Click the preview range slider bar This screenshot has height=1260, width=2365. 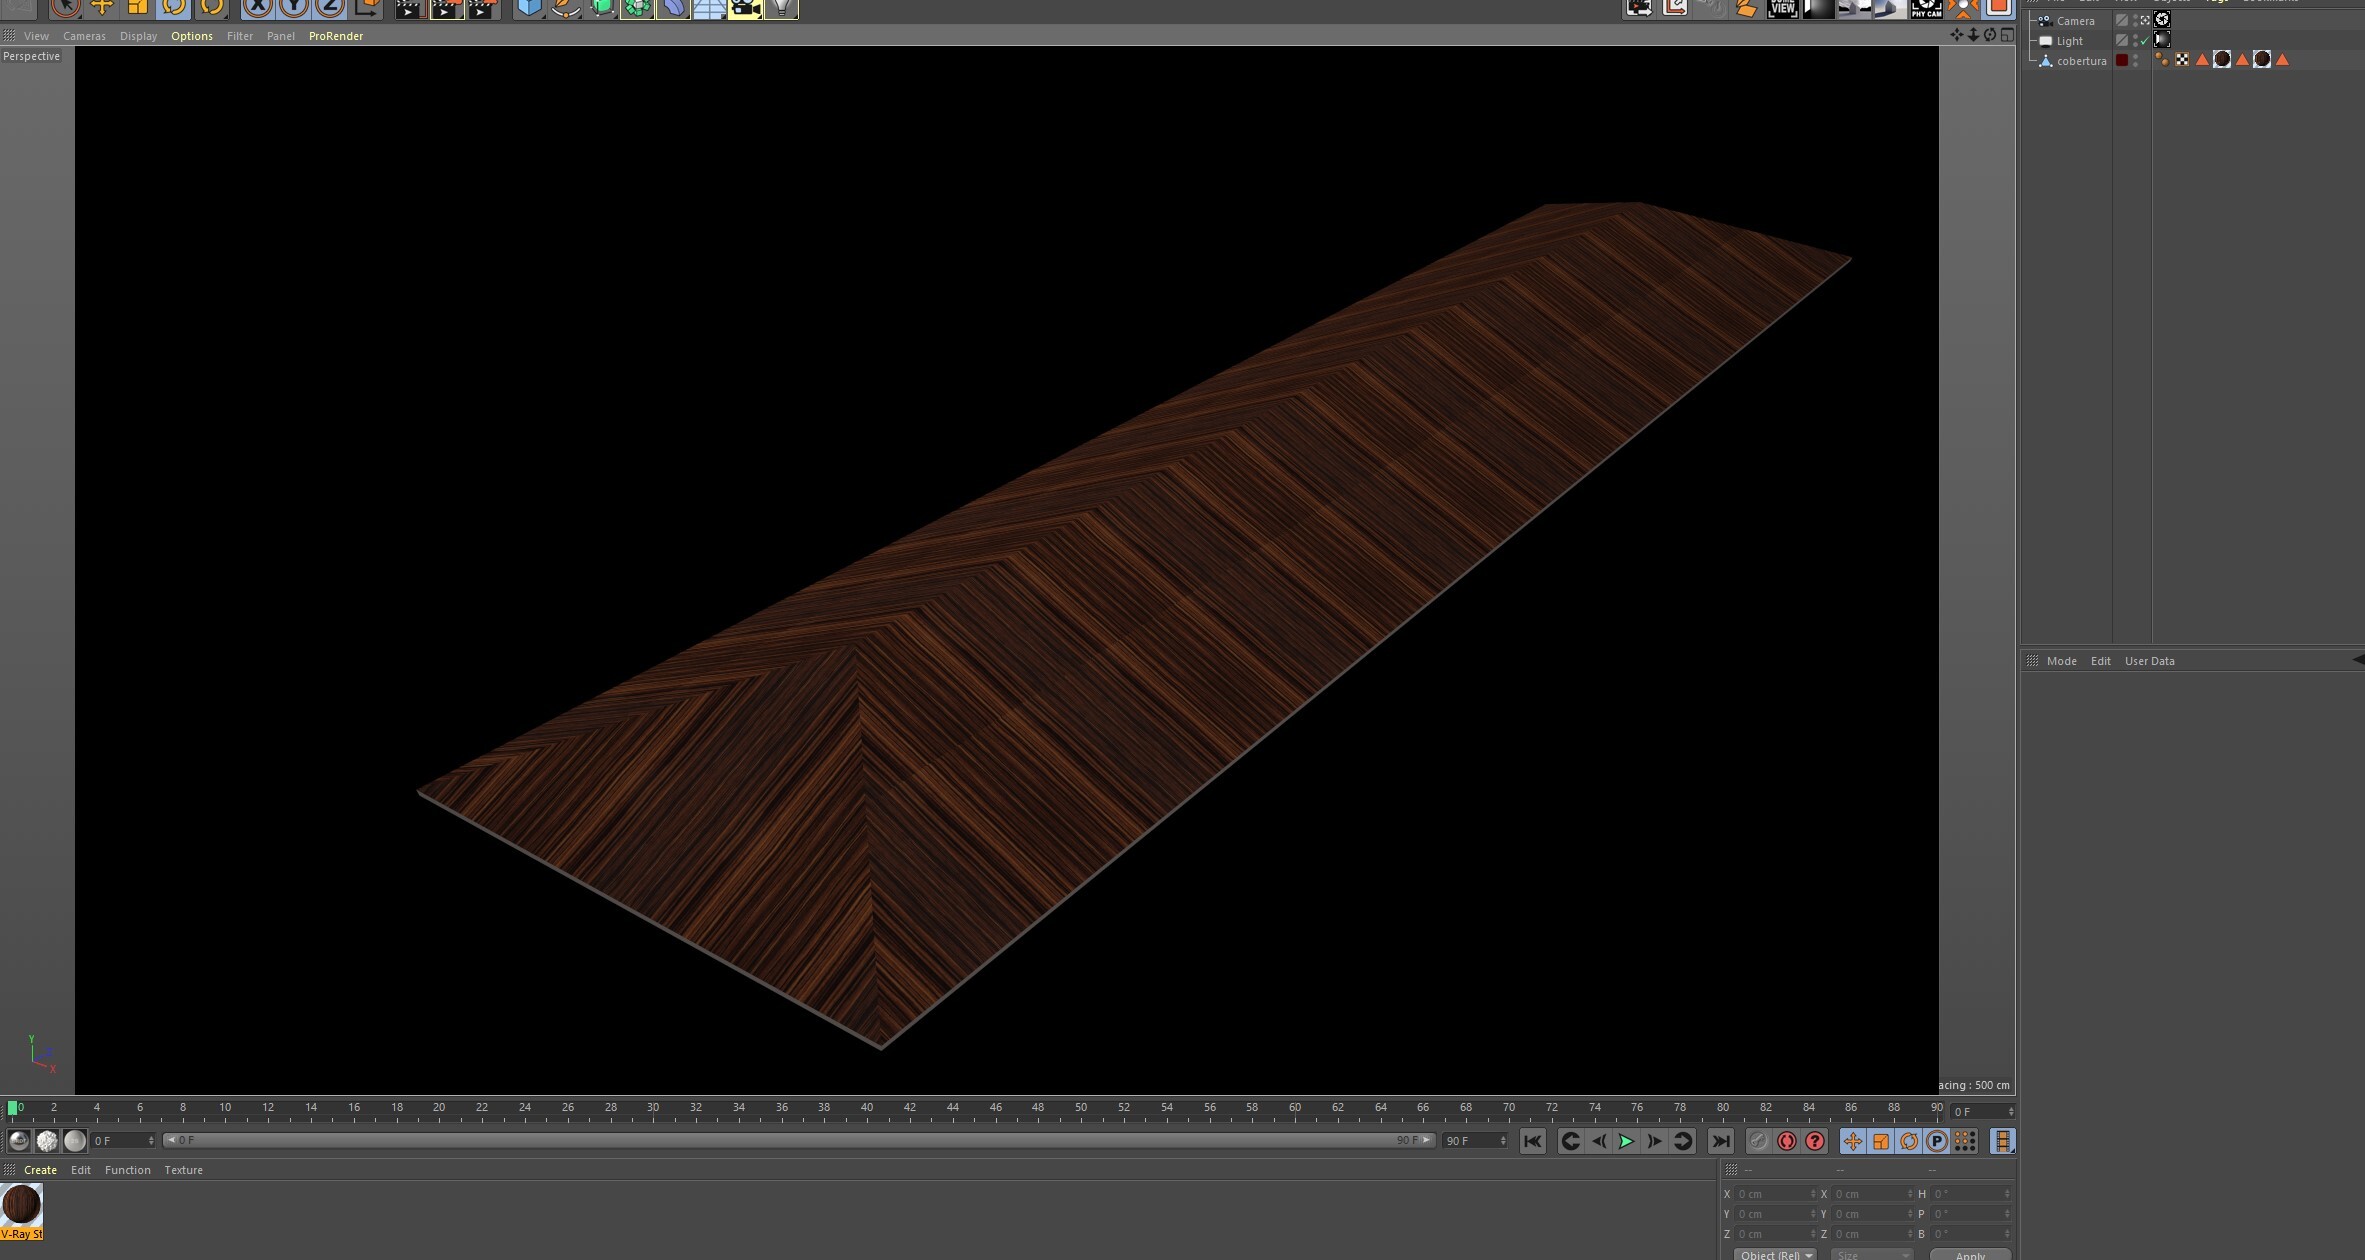pos(799,1140)
